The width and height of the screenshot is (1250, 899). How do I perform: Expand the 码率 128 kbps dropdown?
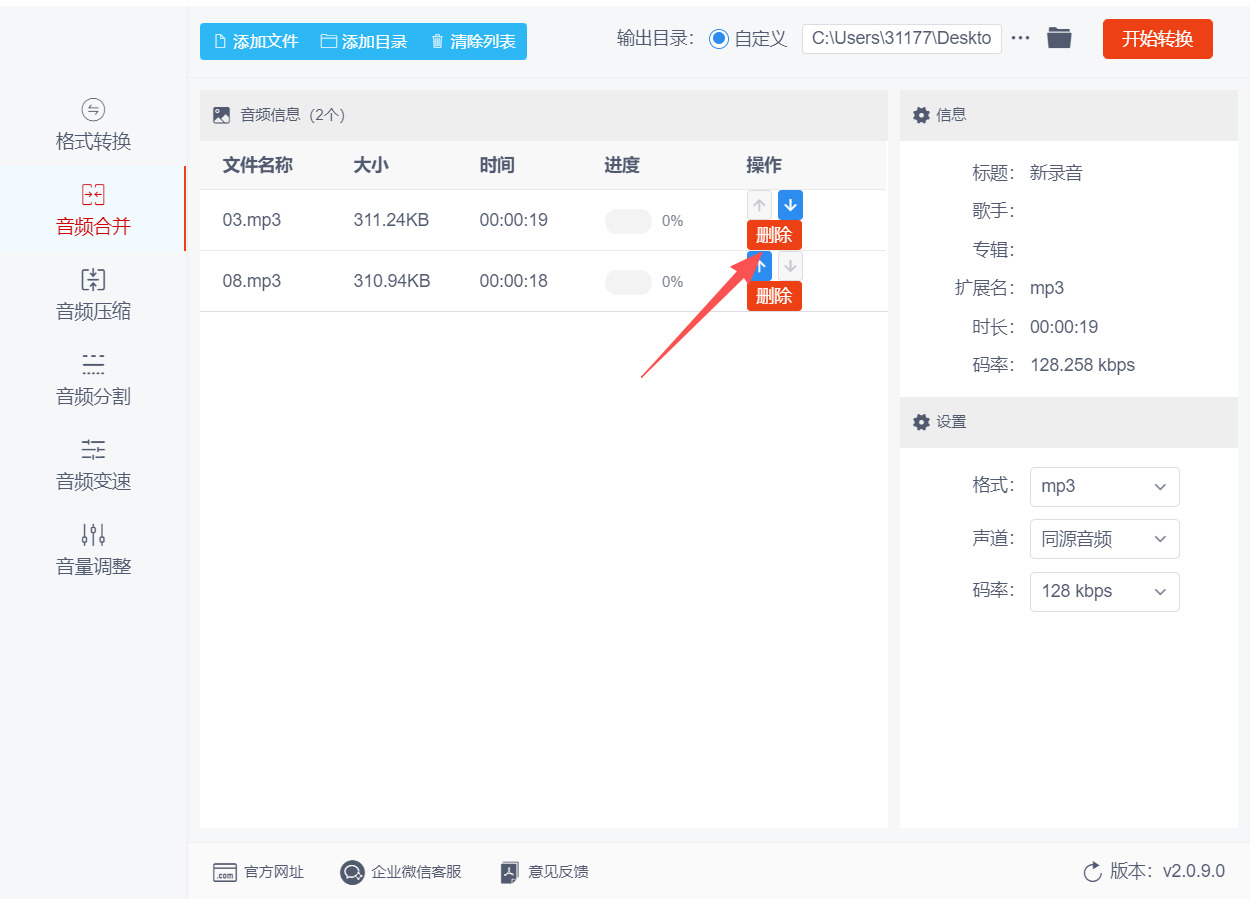1104,591
